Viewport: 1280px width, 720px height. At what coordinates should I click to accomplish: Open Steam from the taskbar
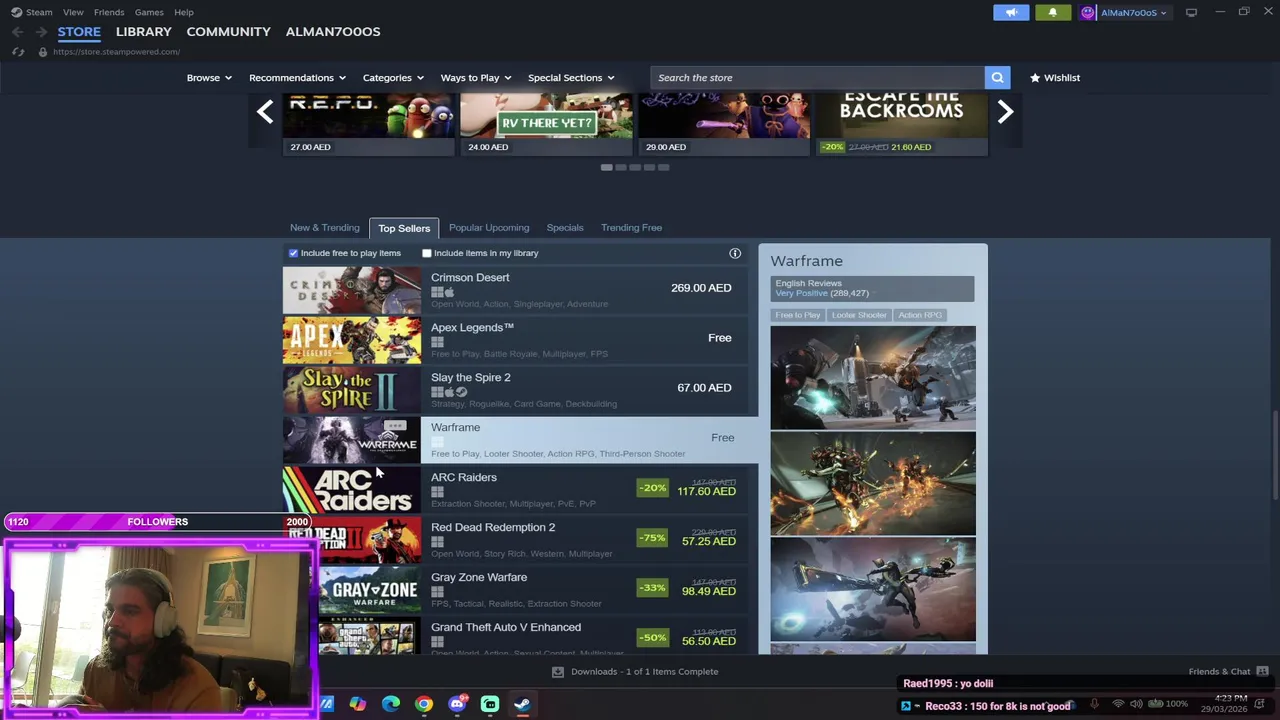tap(522, 704)
